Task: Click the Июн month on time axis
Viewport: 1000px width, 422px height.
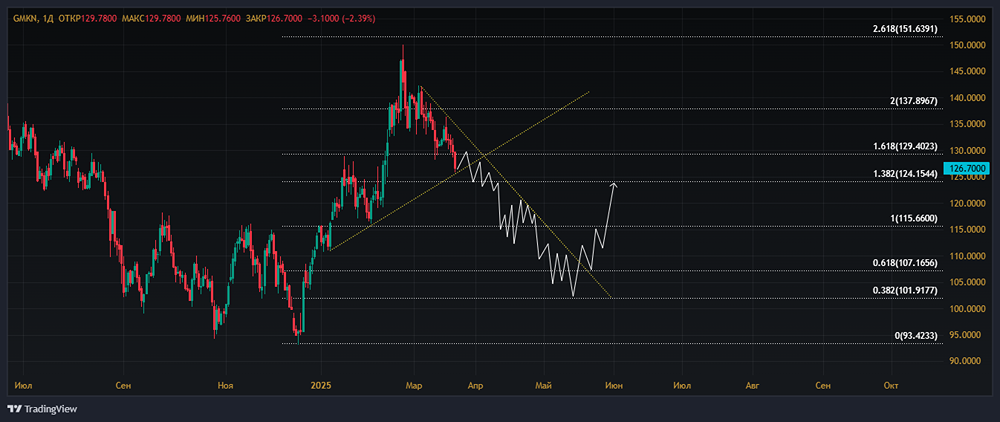Action: (x=614, y=386)
